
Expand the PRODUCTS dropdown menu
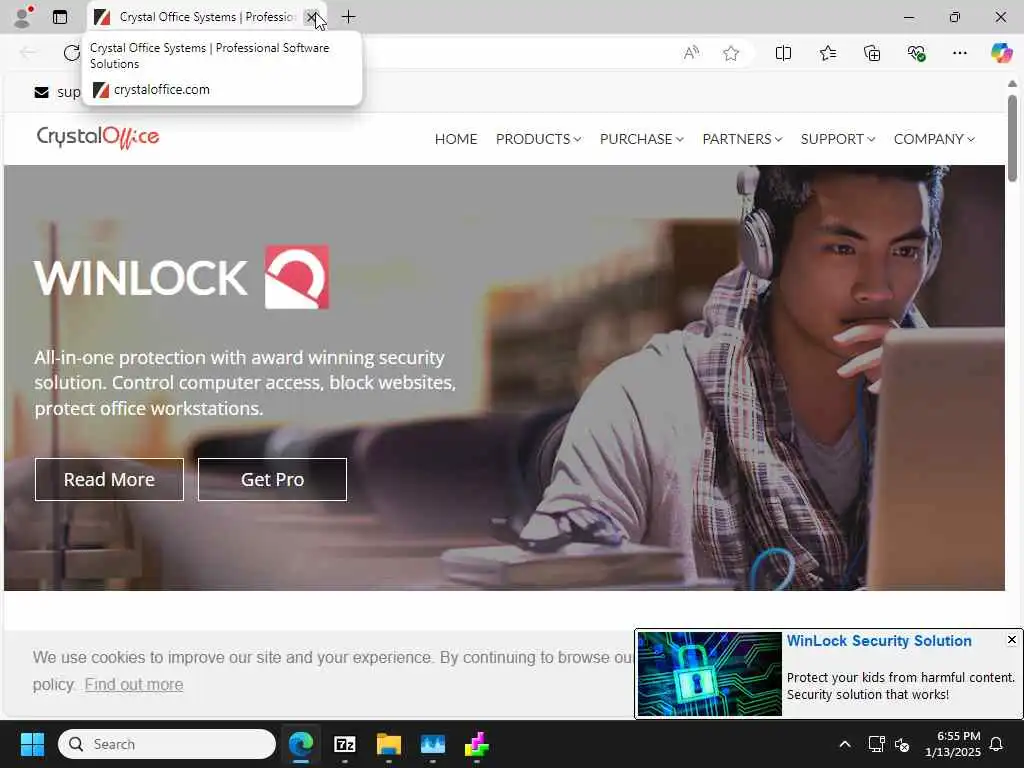click(538, 139)
